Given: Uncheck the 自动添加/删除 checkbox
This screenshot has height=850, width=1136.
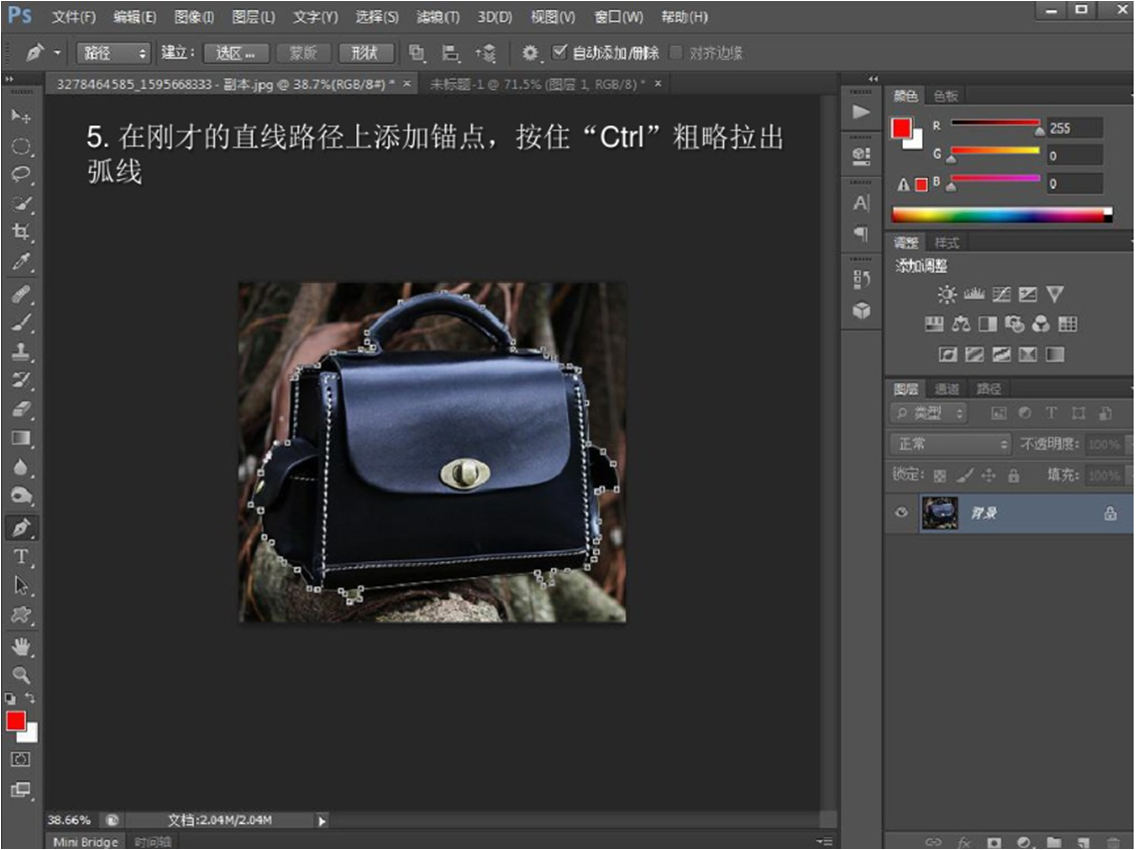Looking at the screenshot, I should pyautogui.click(x=560, y=52).
